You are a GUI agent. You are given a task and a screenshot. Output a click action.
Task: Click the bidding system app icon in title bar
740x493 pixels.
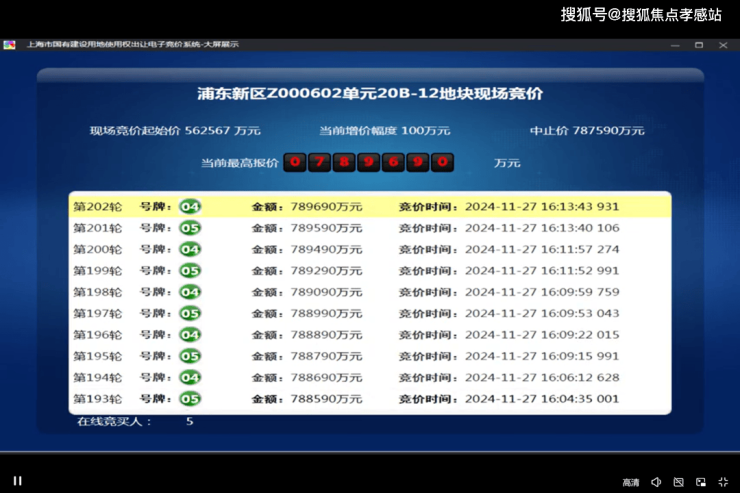point(9,45)
